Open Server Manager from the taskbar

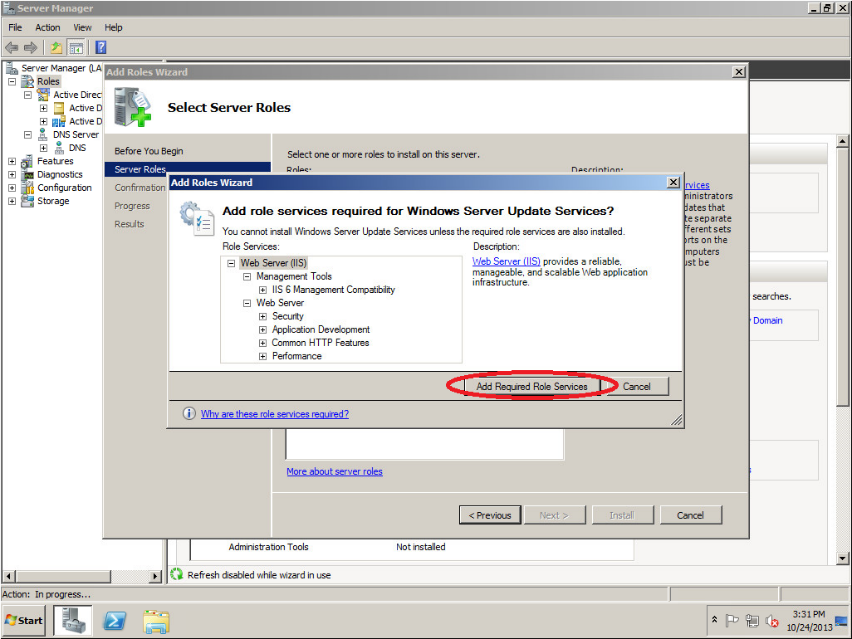point(72,621)
